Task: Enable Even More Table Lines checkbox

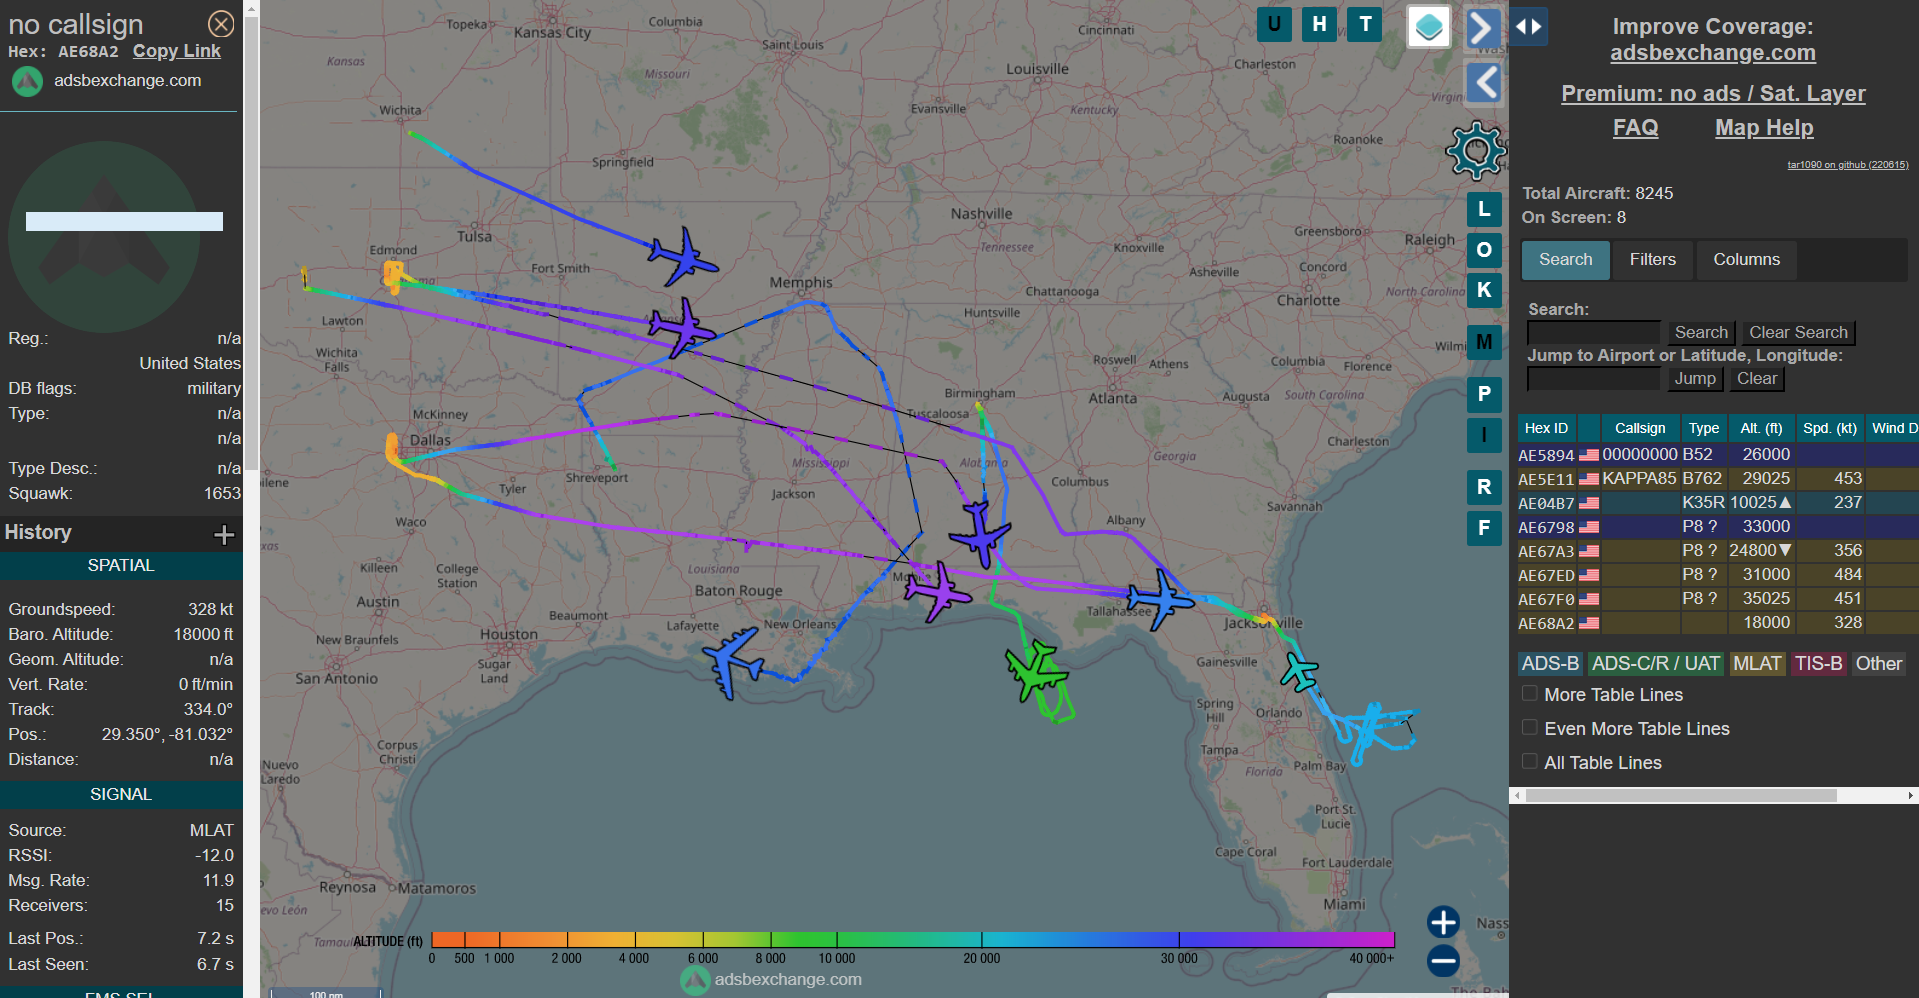Action: pos(1530,727)
